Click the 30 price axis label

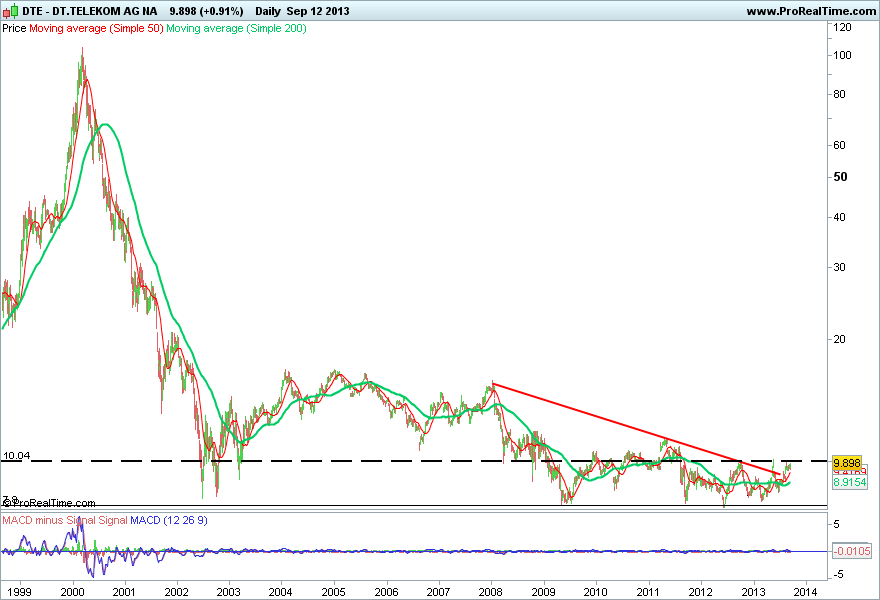coord(840,267)
